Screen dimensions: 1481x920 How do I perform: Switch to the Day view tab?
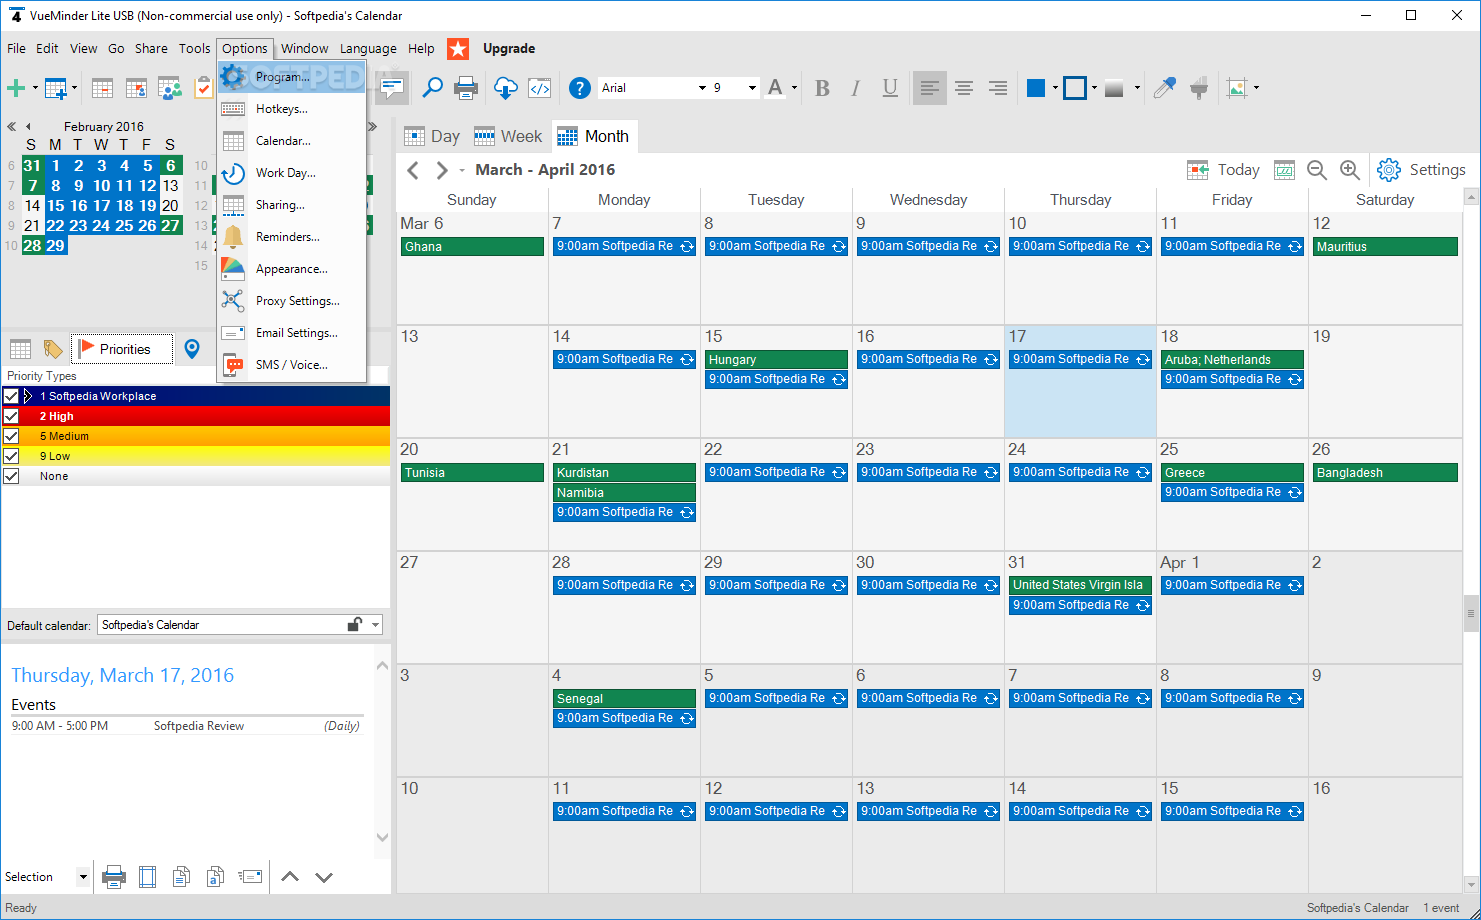(432, 136)
